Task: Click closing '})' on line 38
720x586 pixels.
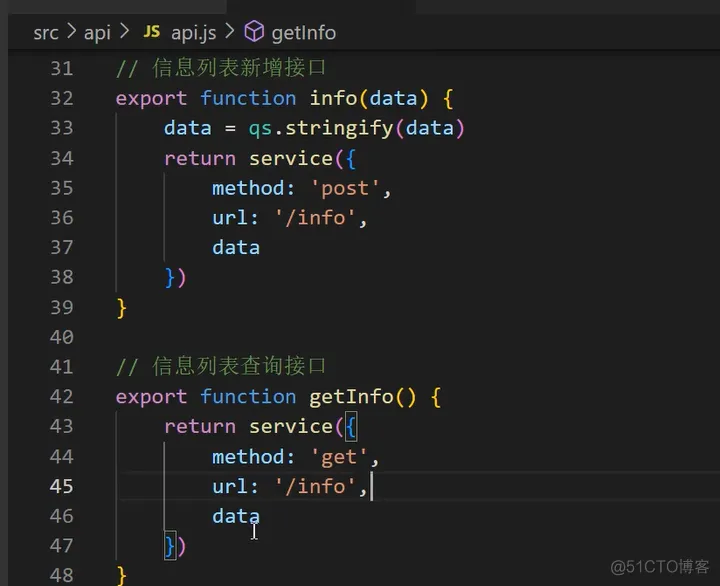Action: (175, 277)
